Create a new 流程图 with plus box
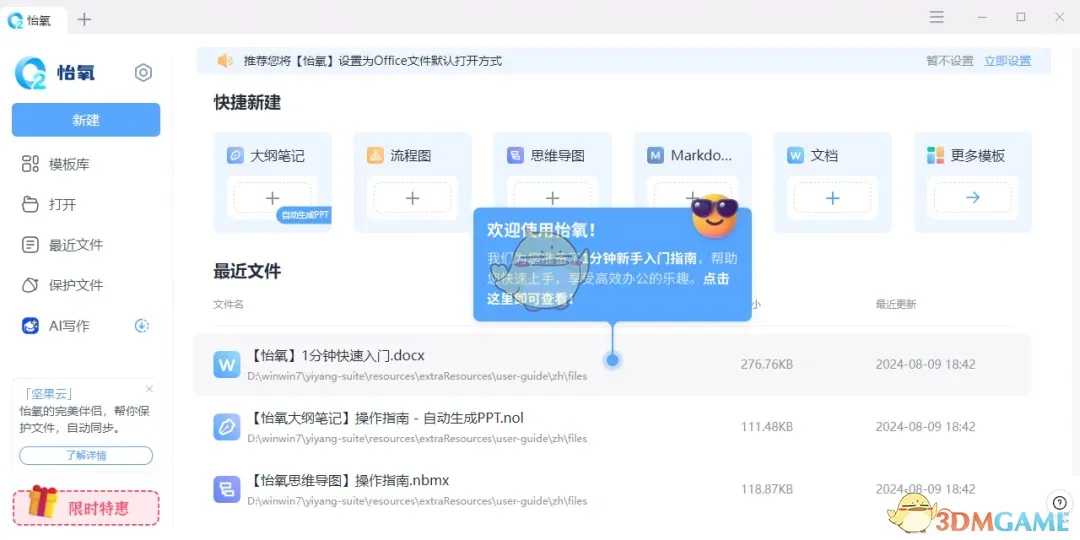 point(413,198)
